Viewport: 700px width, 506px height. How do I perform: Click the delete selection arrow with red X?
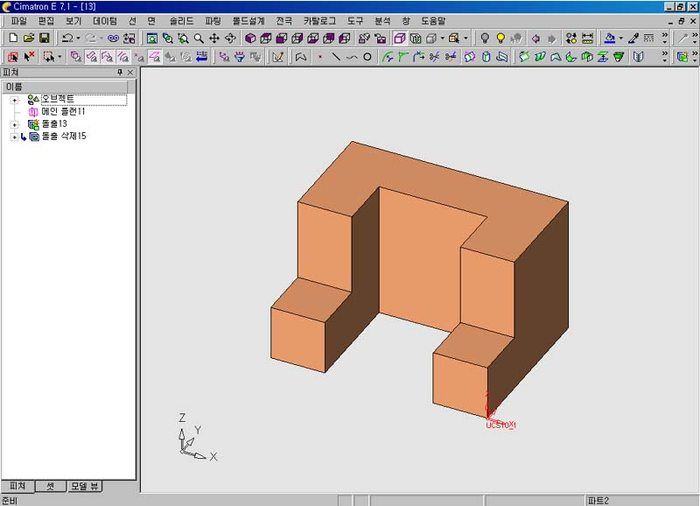pyautogui.click(x=29, y=57)
